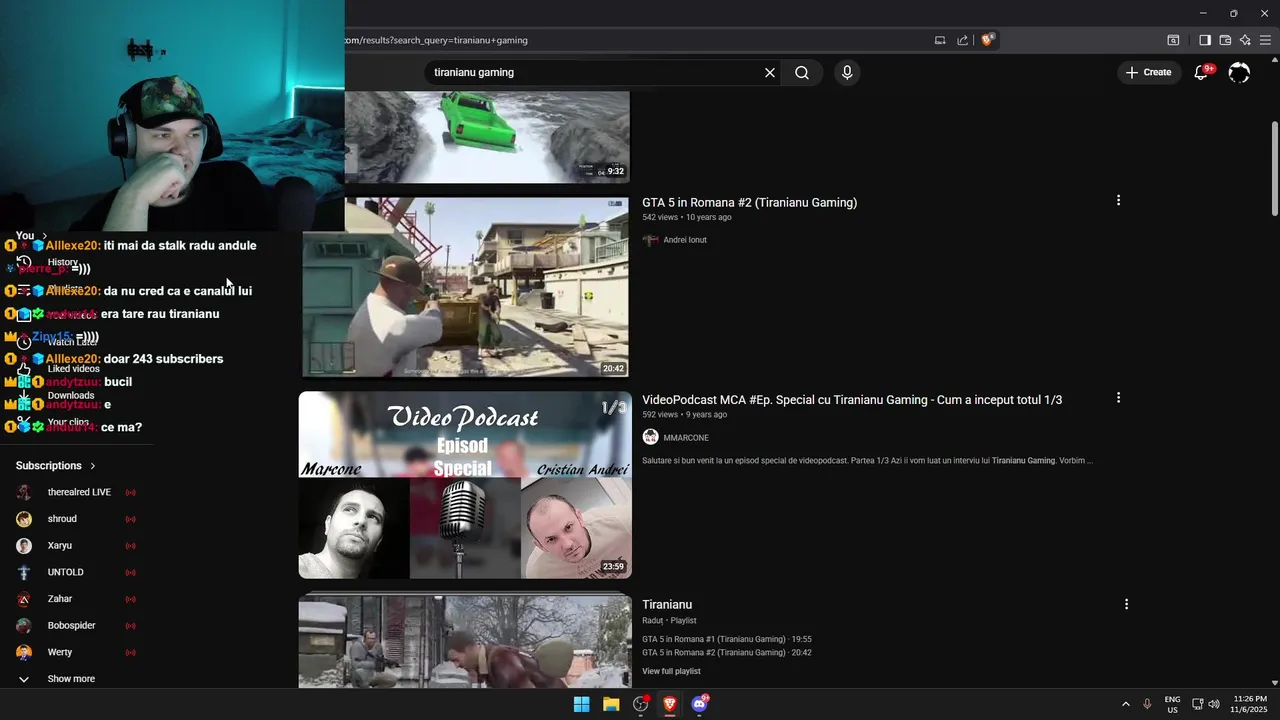
Task: Click the magnifying glass search button
Action: [802, 72]
